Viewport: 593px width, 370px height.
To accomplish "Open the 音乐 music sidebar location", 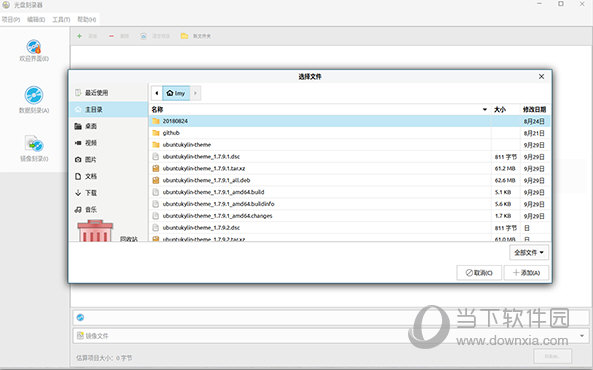I will 109,209.
